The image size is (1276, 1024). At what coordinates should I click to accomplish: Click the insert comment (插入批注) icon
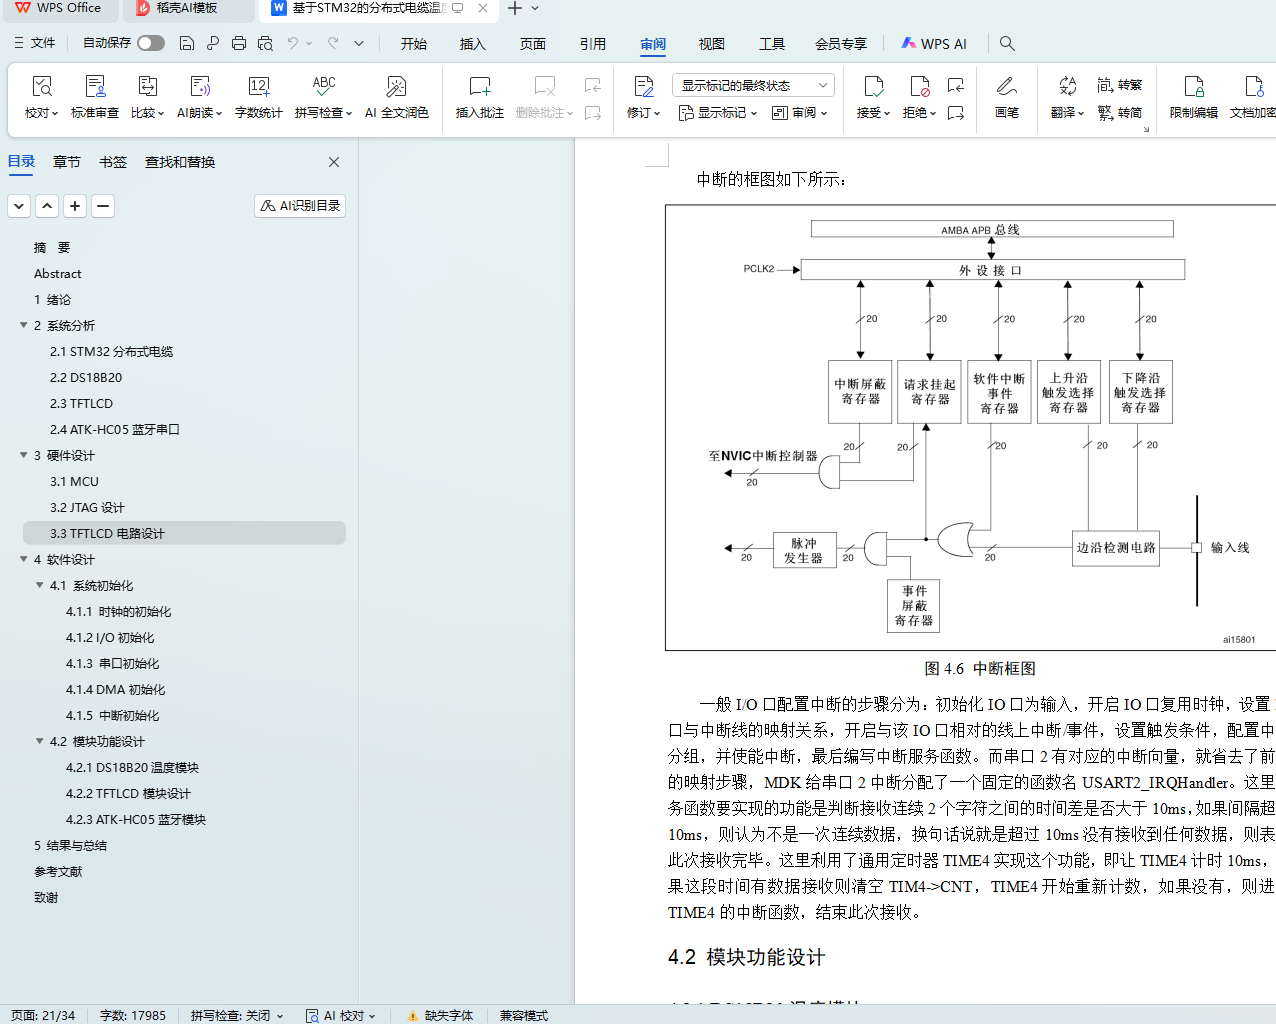point(479,87)
